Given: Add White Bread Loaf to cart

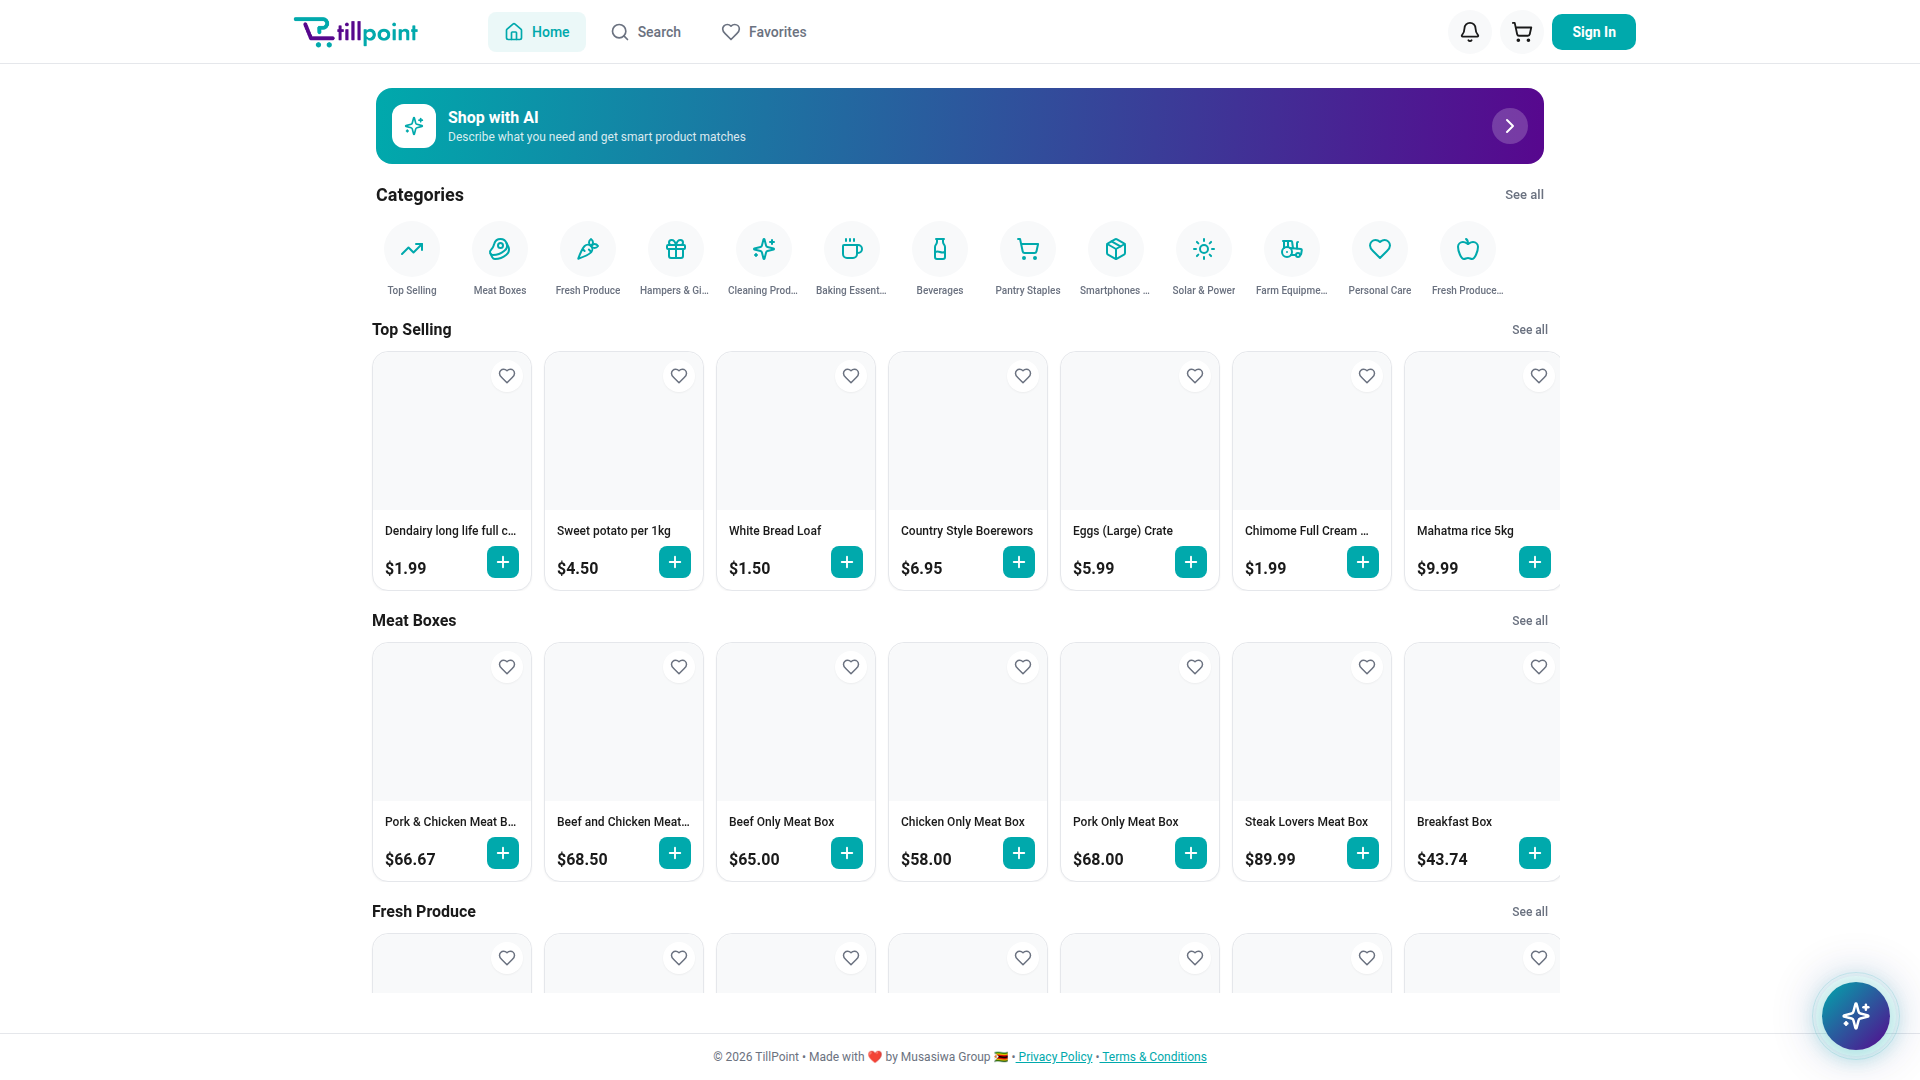Looking at the screenshot, I should (847, 562).
